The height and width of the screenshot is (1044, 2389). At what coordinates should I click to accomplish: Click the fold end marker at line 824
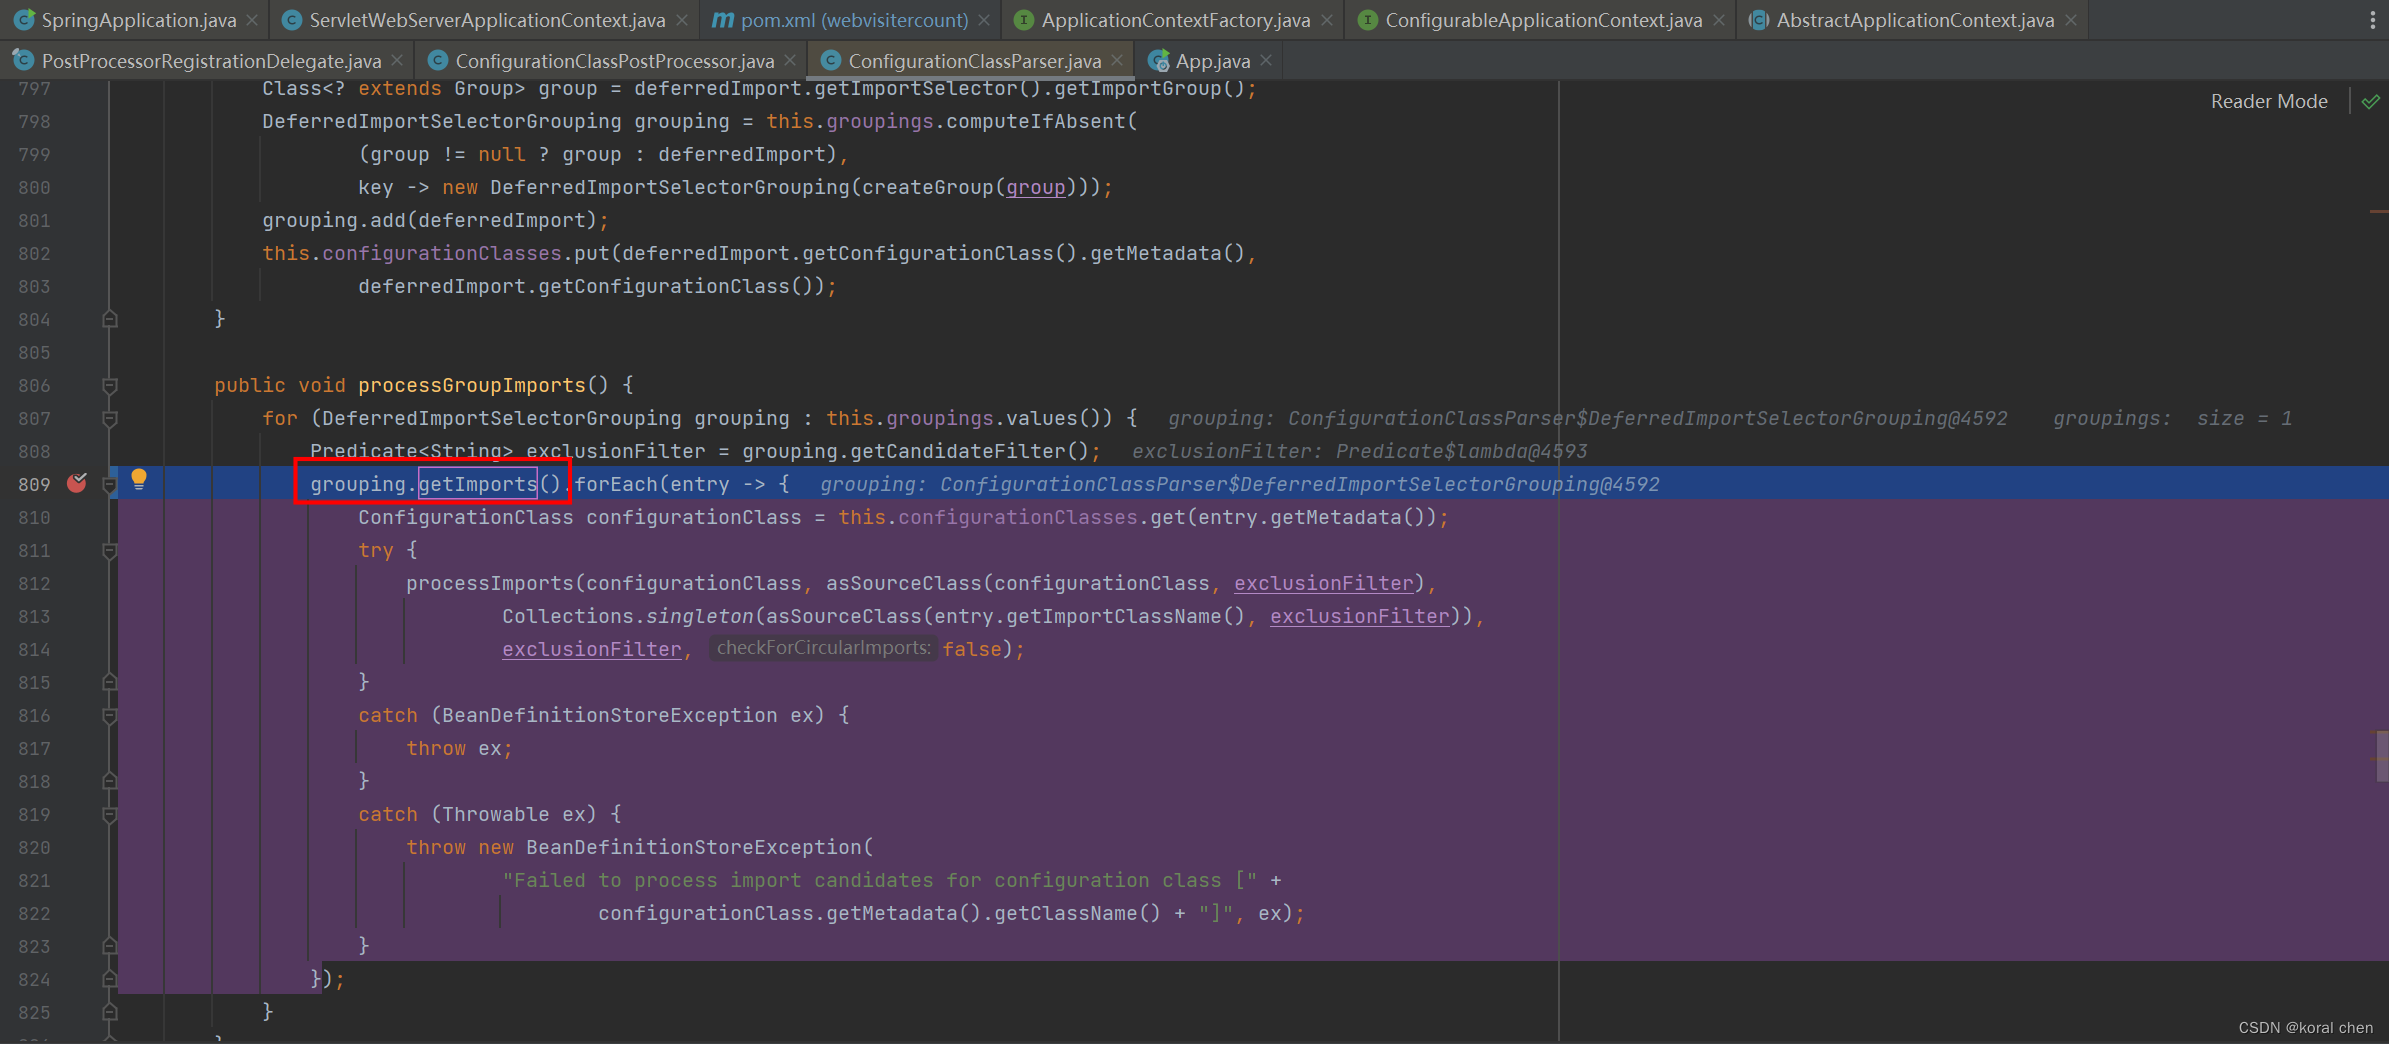pyautogui.click(x=110, y=980)
